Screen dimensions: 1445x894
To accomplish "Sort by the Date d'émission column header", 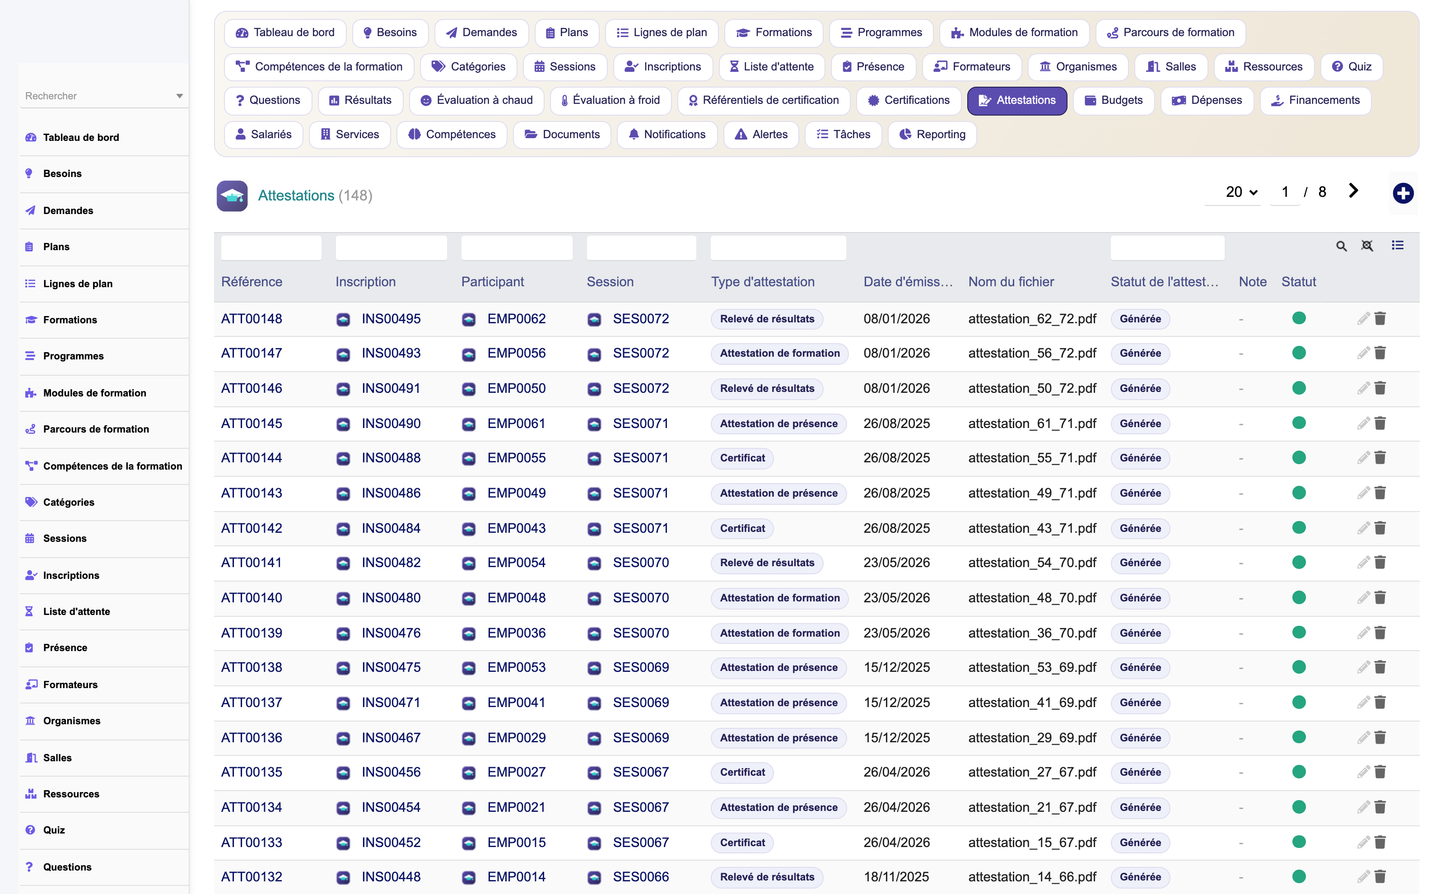I will click(x=908, y=282).
